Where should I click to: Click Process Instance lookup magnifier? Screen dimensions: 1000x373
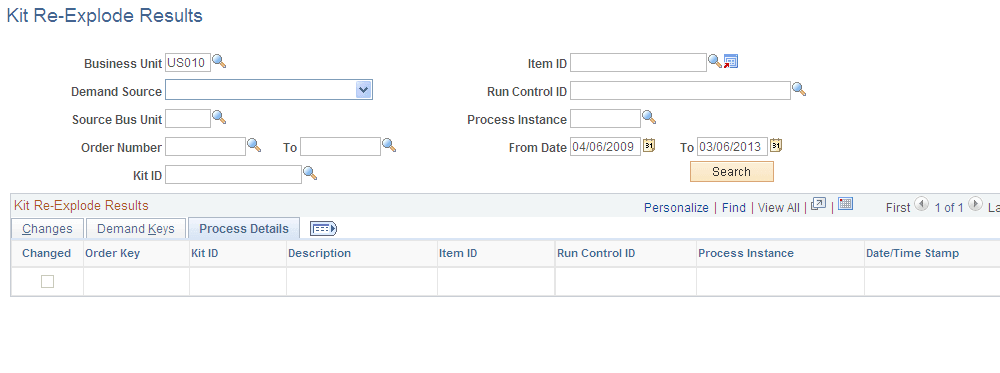[649, 118]
